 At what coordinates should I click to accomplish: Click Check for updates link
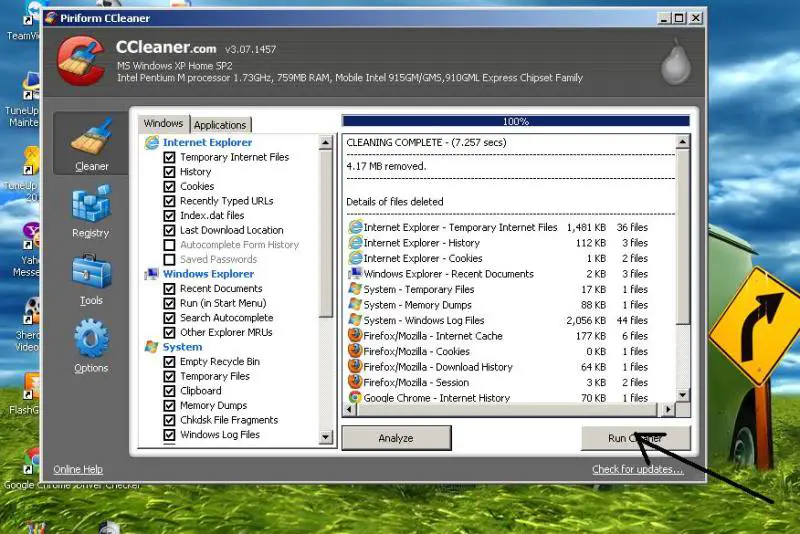click(637, 469)
